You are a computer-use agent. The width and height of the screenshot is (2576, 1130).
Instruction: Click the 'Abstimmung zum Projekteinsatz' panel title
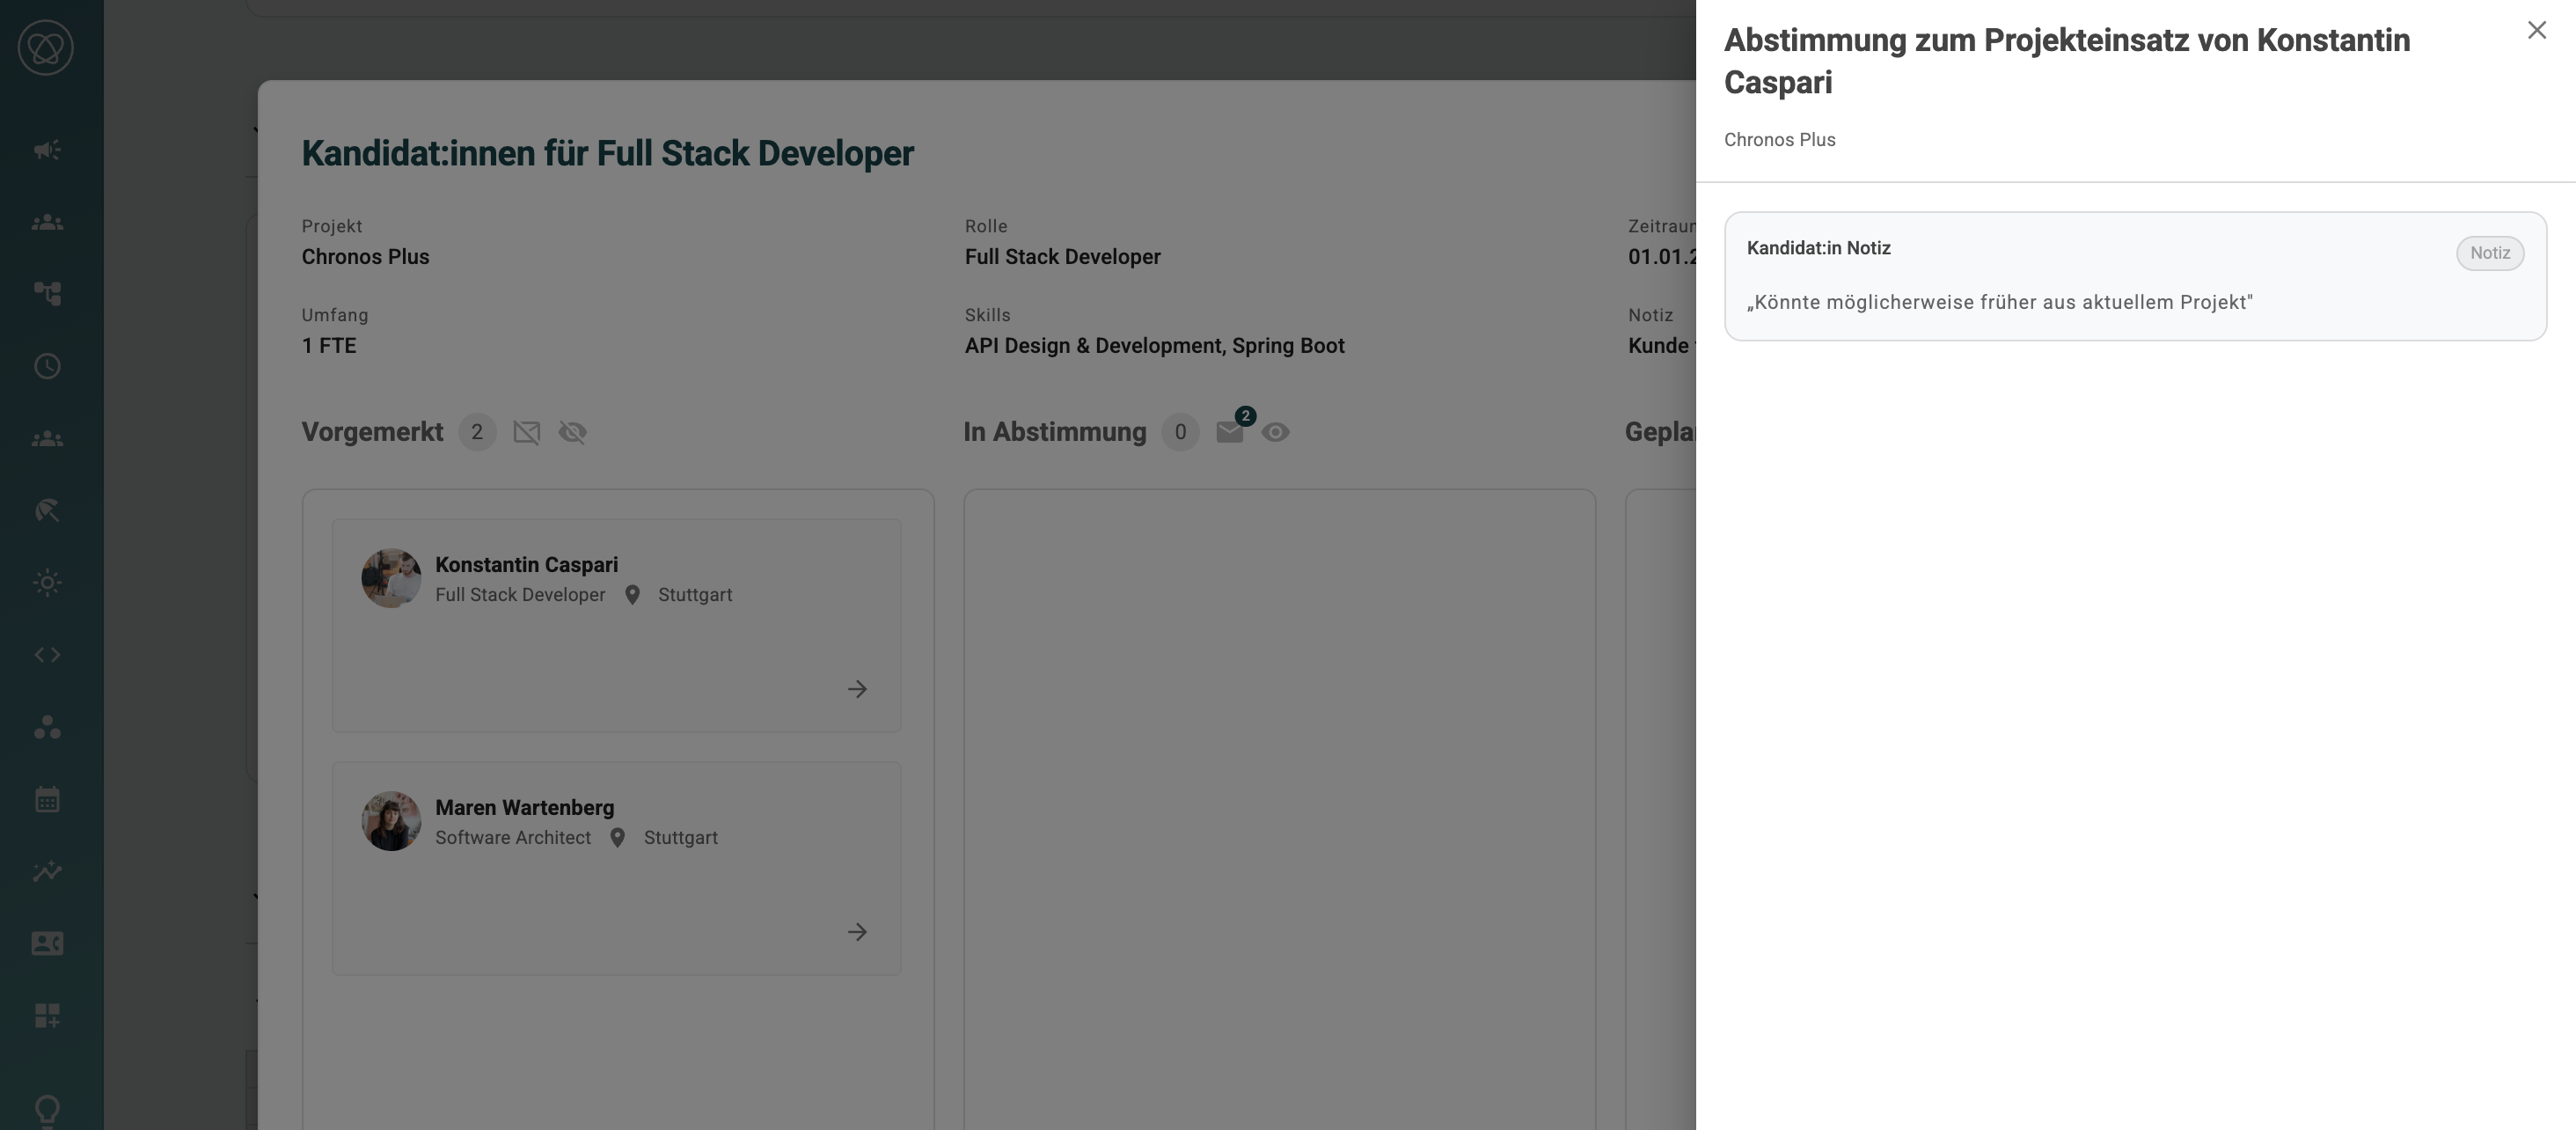click(x=2067, y=61)
